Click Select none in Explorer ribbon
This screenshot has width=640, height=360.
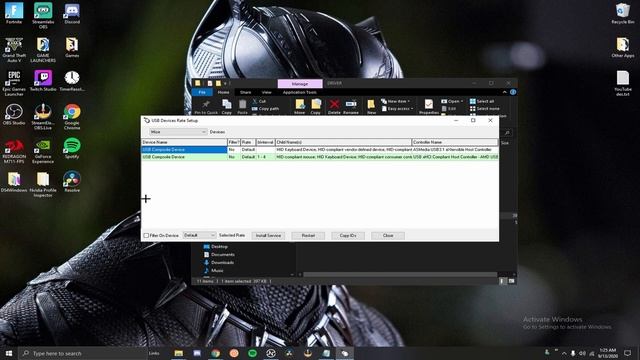484,109
